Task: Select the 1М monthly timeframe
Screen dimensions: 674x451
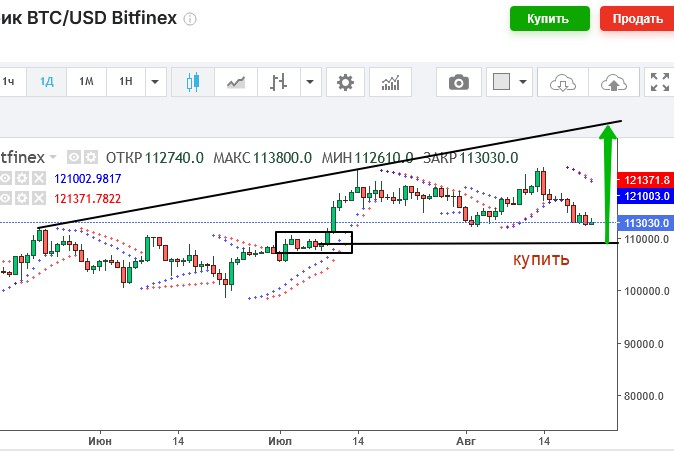Action: (86, 82)
